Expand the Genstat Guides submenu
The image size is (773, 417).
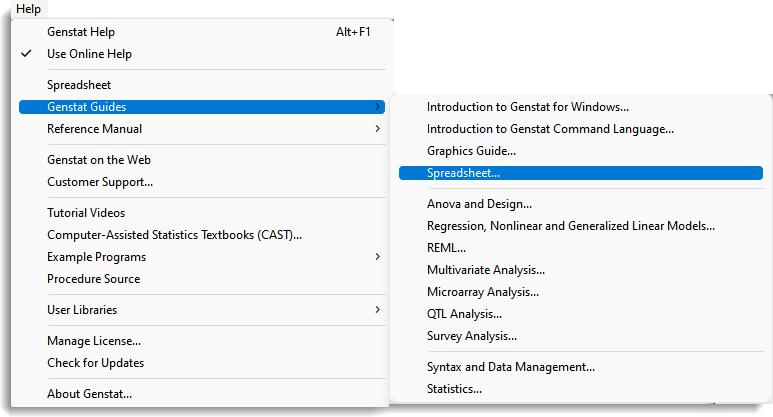click(x=202, y=107)
